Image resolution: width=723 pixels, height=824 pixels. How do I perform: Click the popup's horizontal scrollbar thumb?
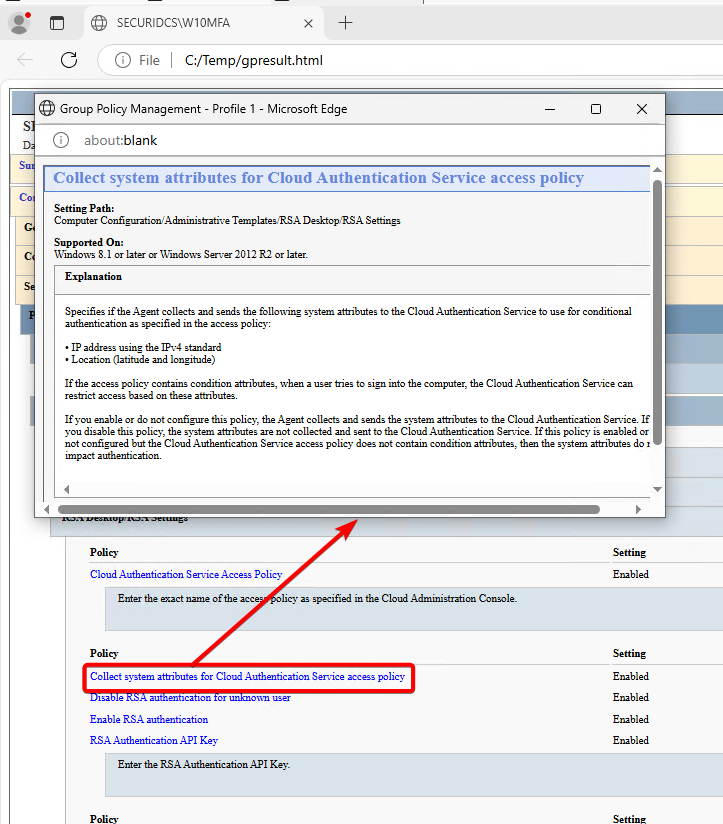[x=330, y=509]
